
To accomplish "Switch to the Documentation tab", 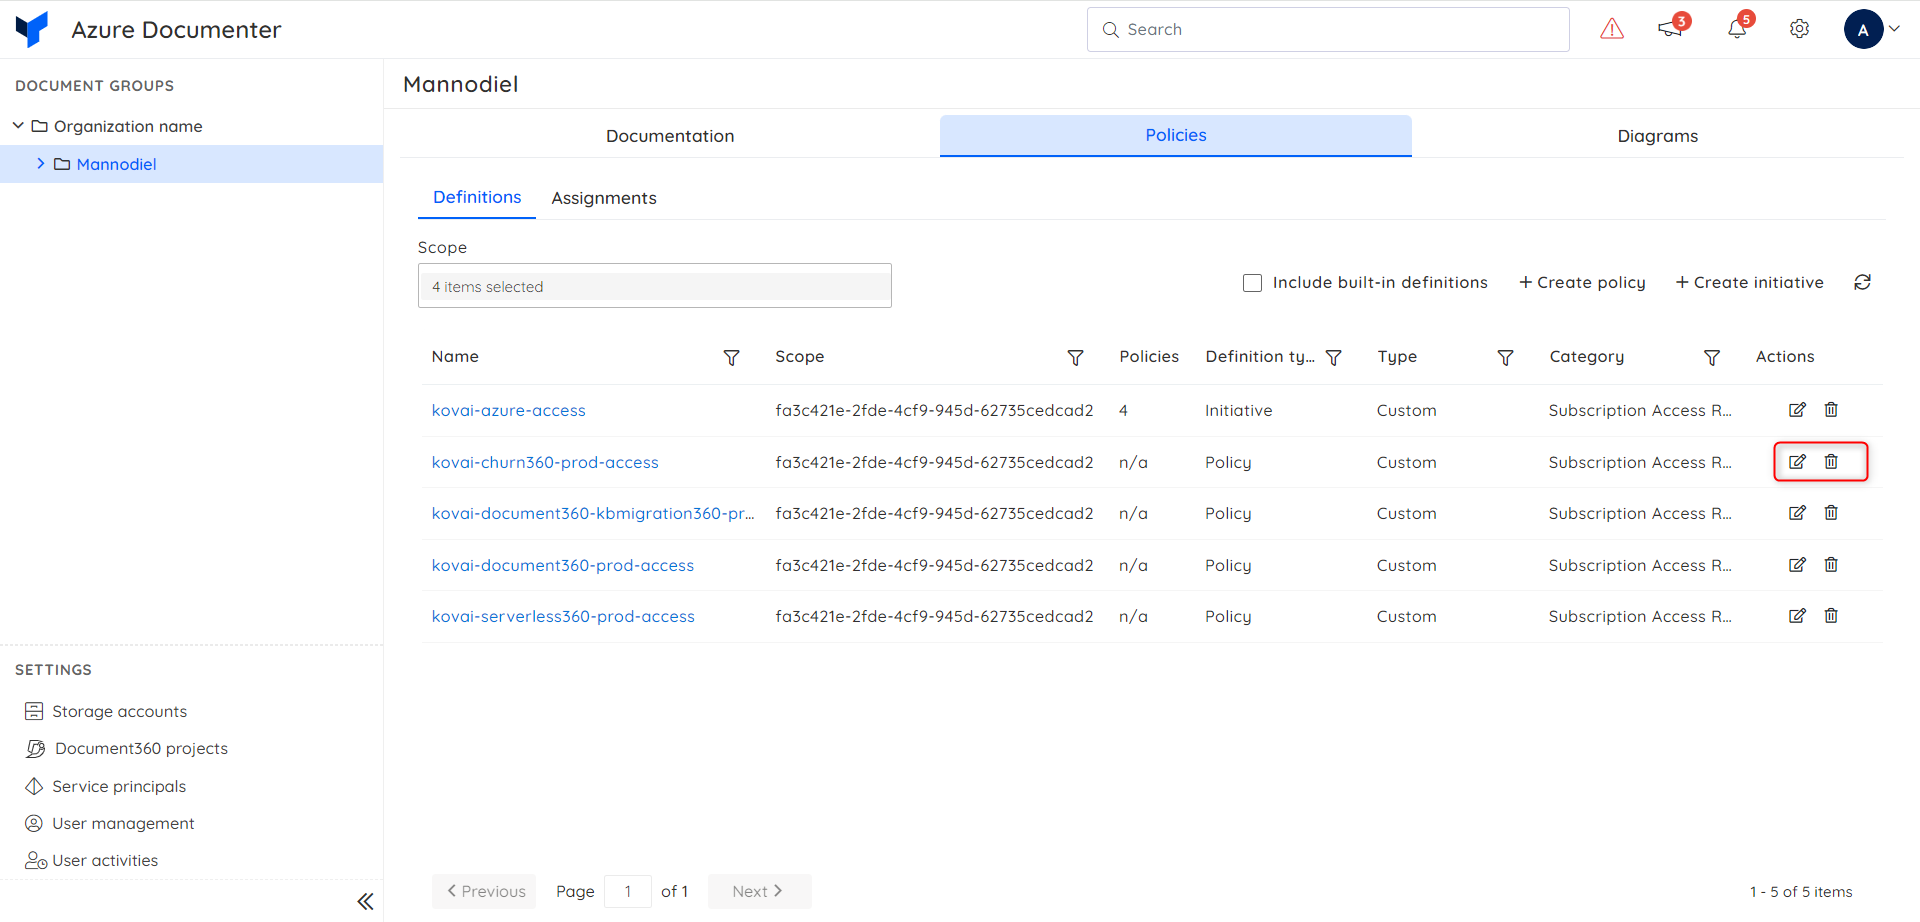I will pyautogui.click(x=670, y=136).
